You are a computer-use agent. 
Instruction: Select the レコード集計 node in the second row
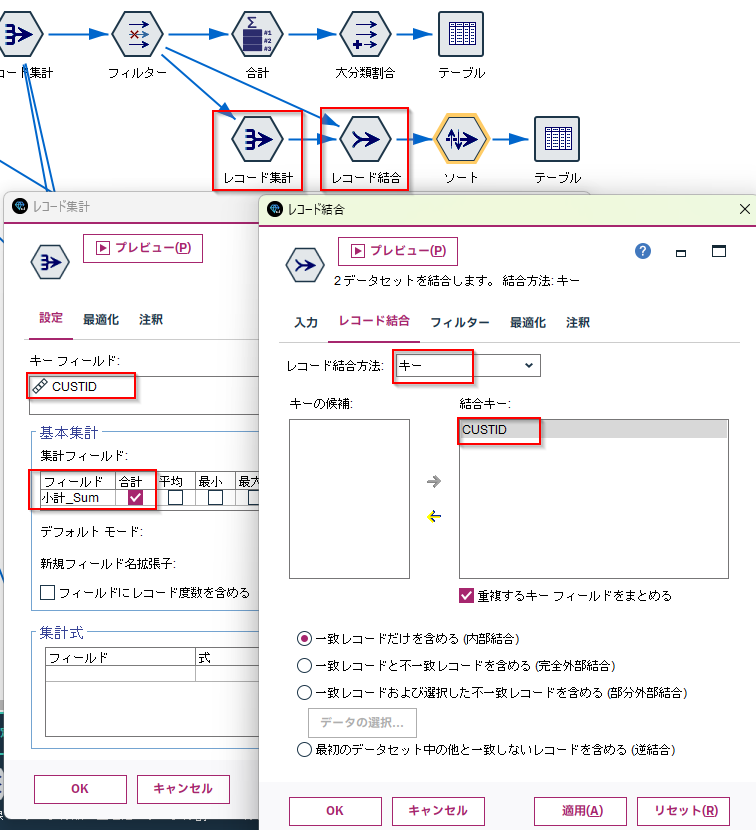click(x=257, y=139)
